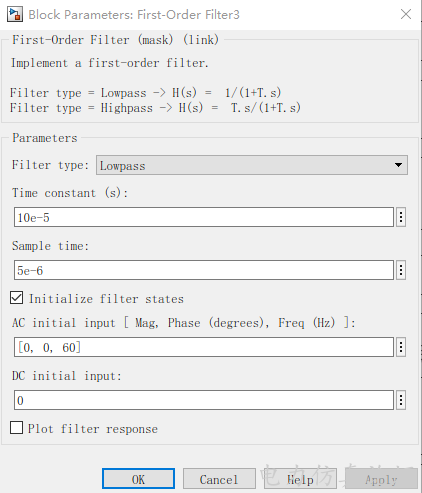This screenshot has height=493, width=422.
Task: Click the DC initial input field
Action: point(204,400)
